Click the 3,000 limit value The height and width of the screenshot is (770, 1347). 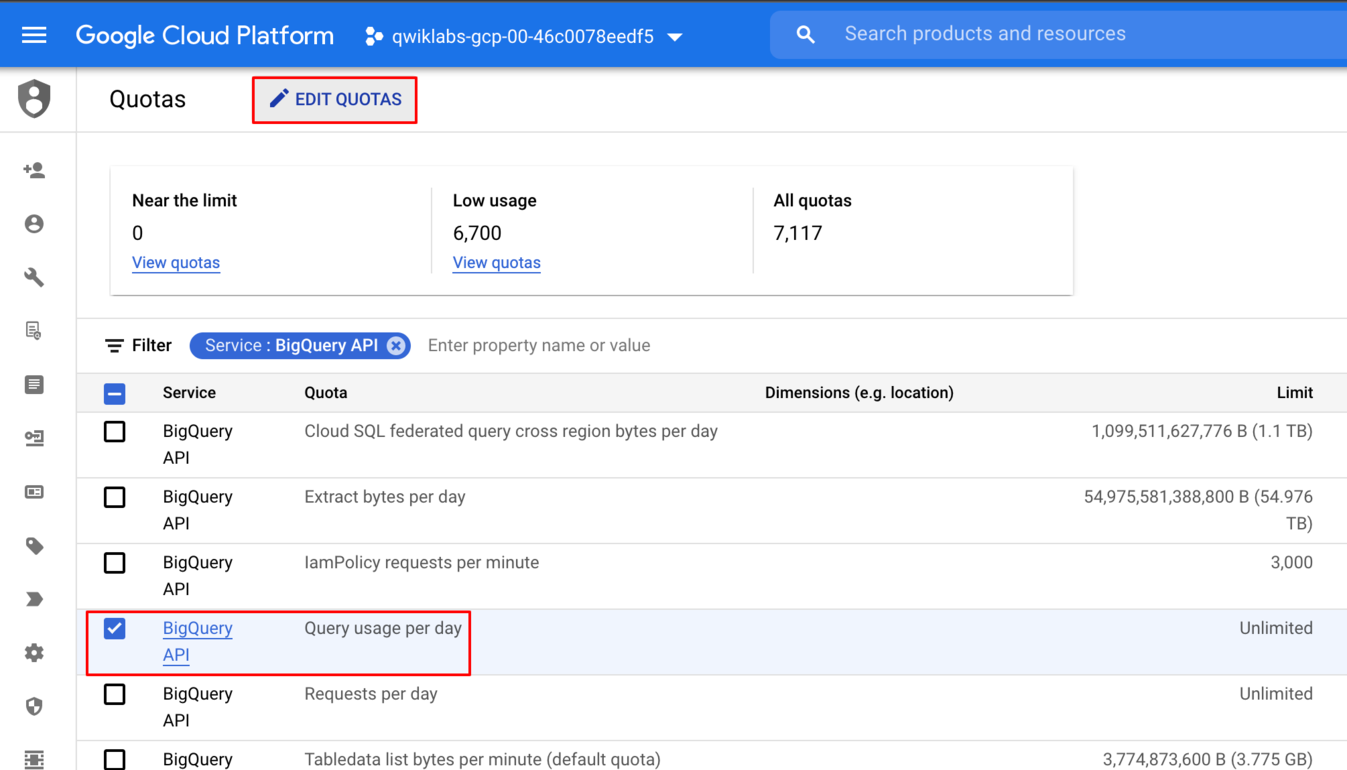1292,563
